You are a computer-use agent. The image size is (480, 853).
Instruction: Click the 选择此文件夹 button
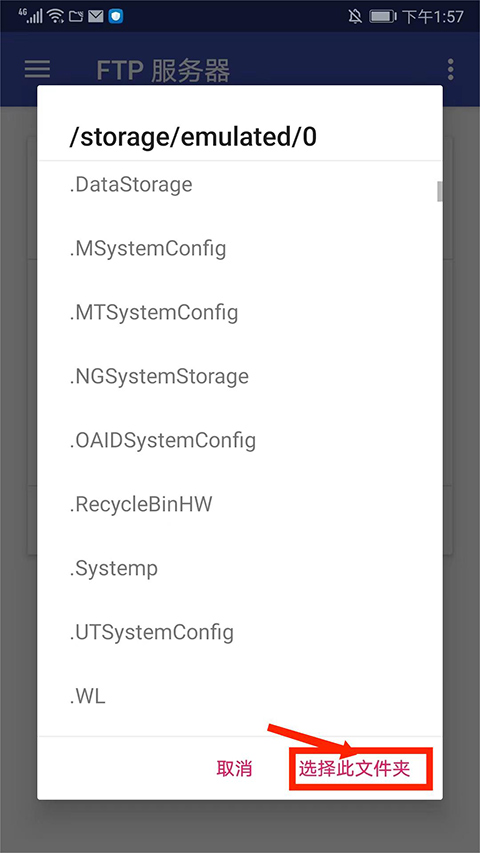pyautogui.click(x=354, y=769)
